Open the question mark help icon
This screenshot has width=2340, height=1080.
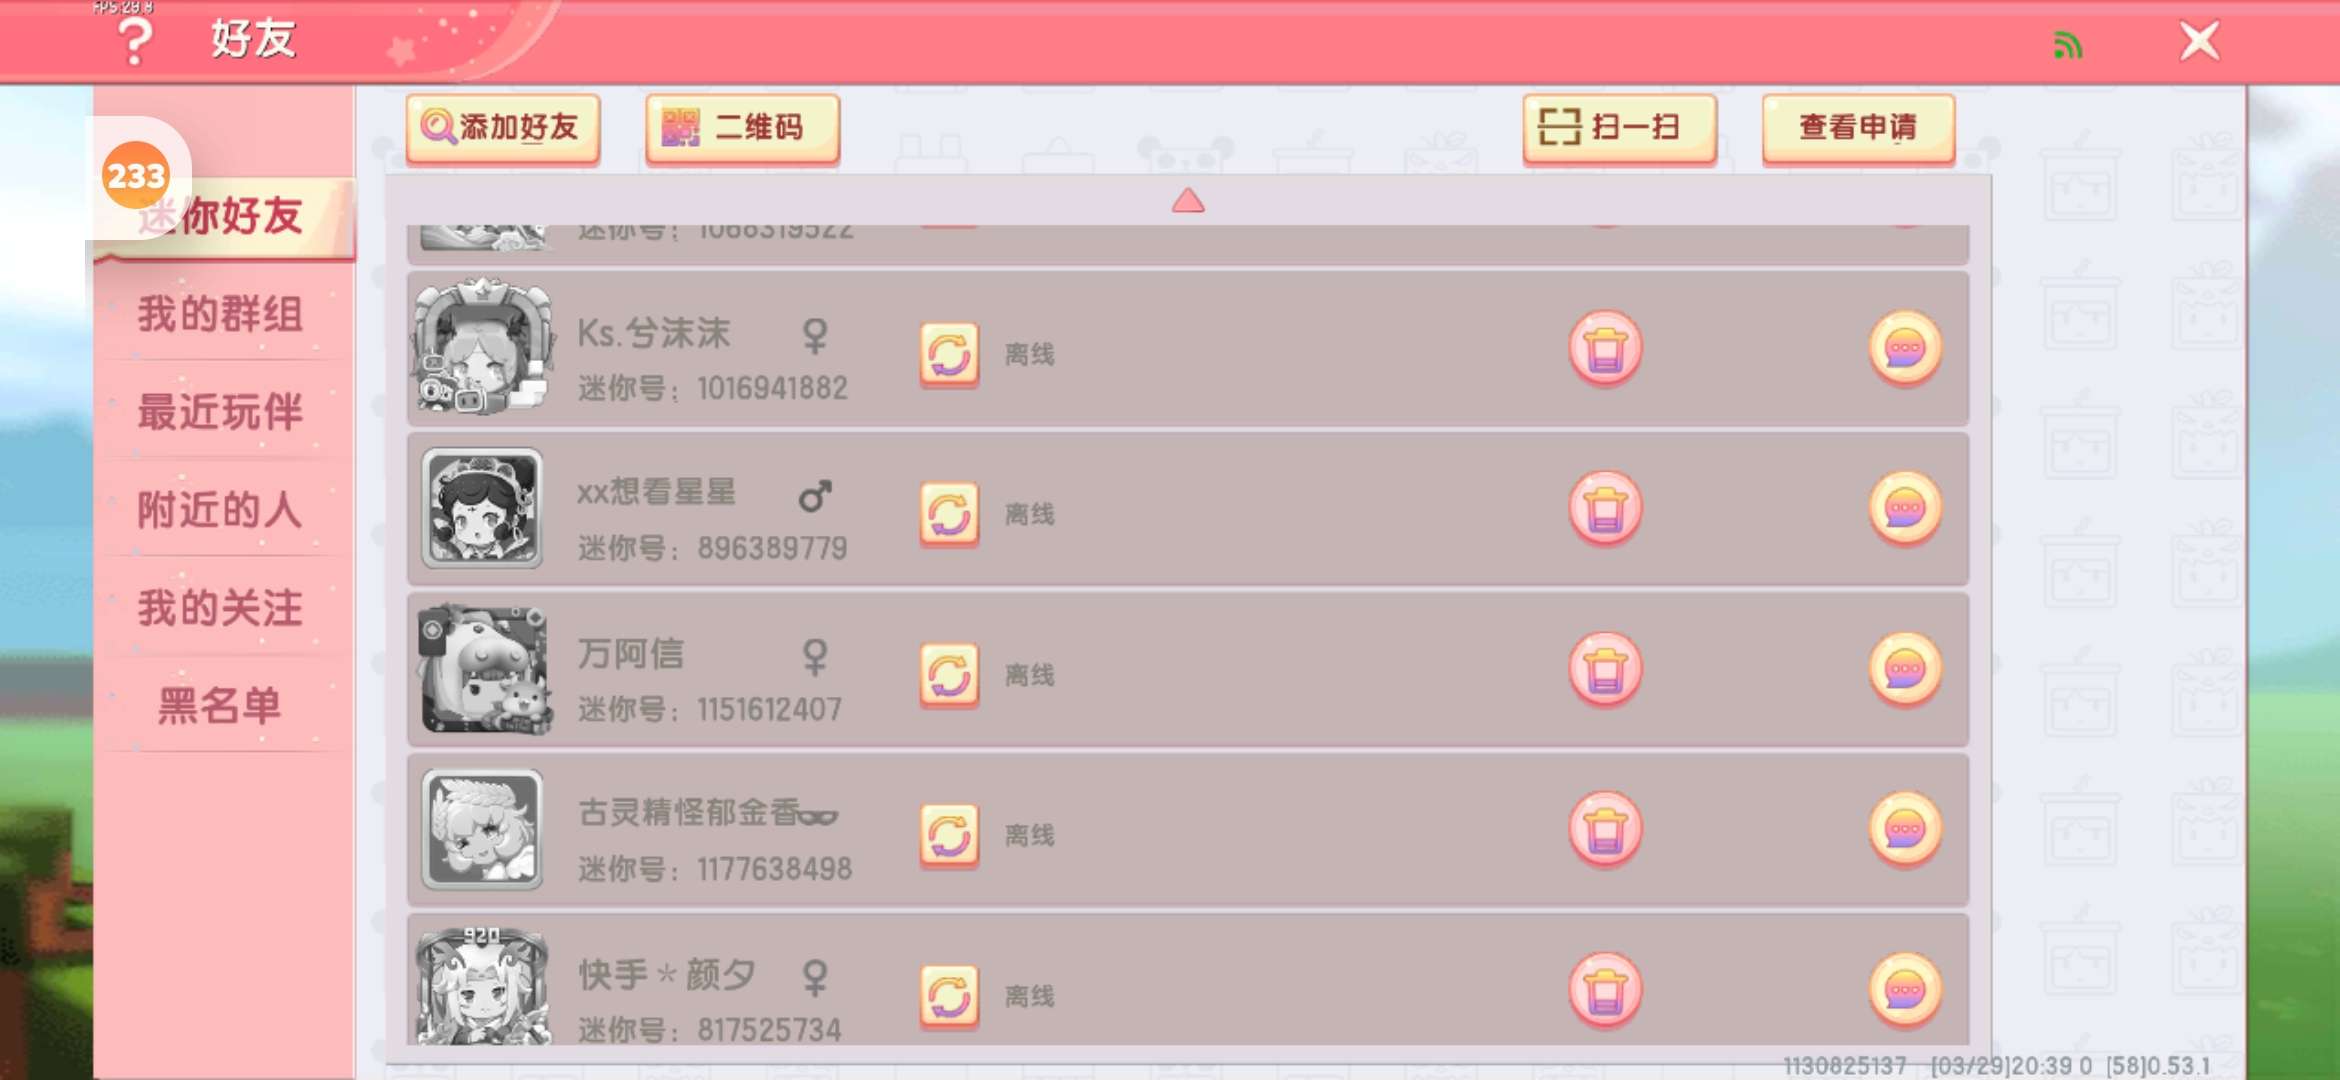click(x=135, y=40)
